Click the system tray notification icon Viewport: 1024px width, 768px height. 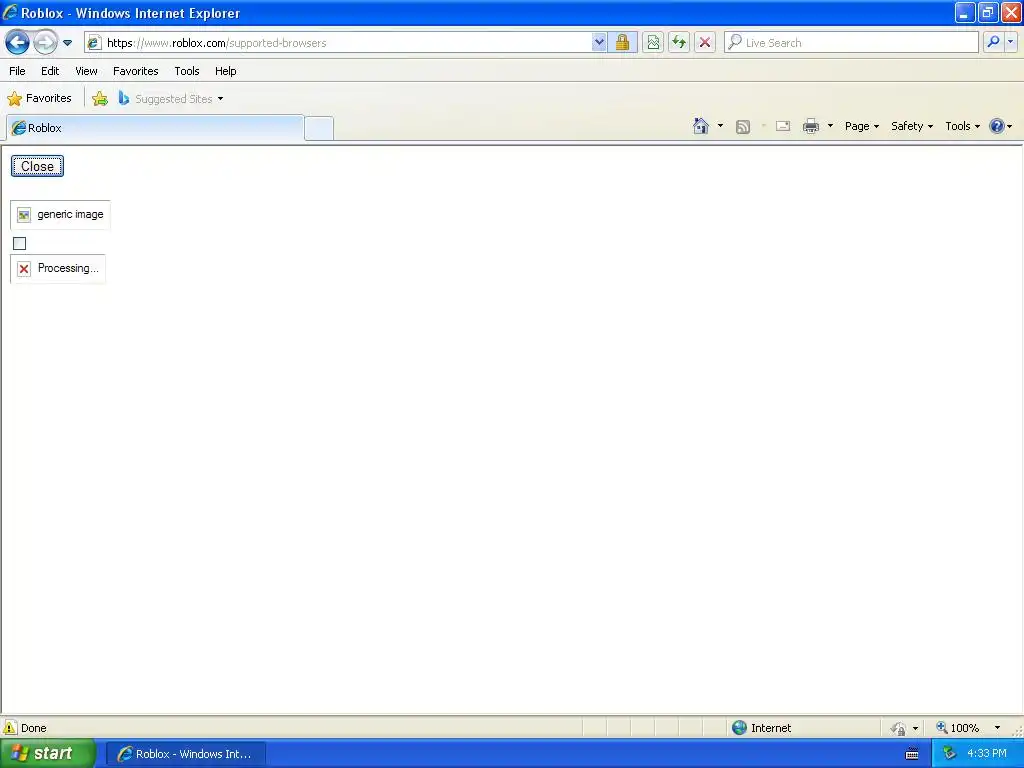(949, 754)
